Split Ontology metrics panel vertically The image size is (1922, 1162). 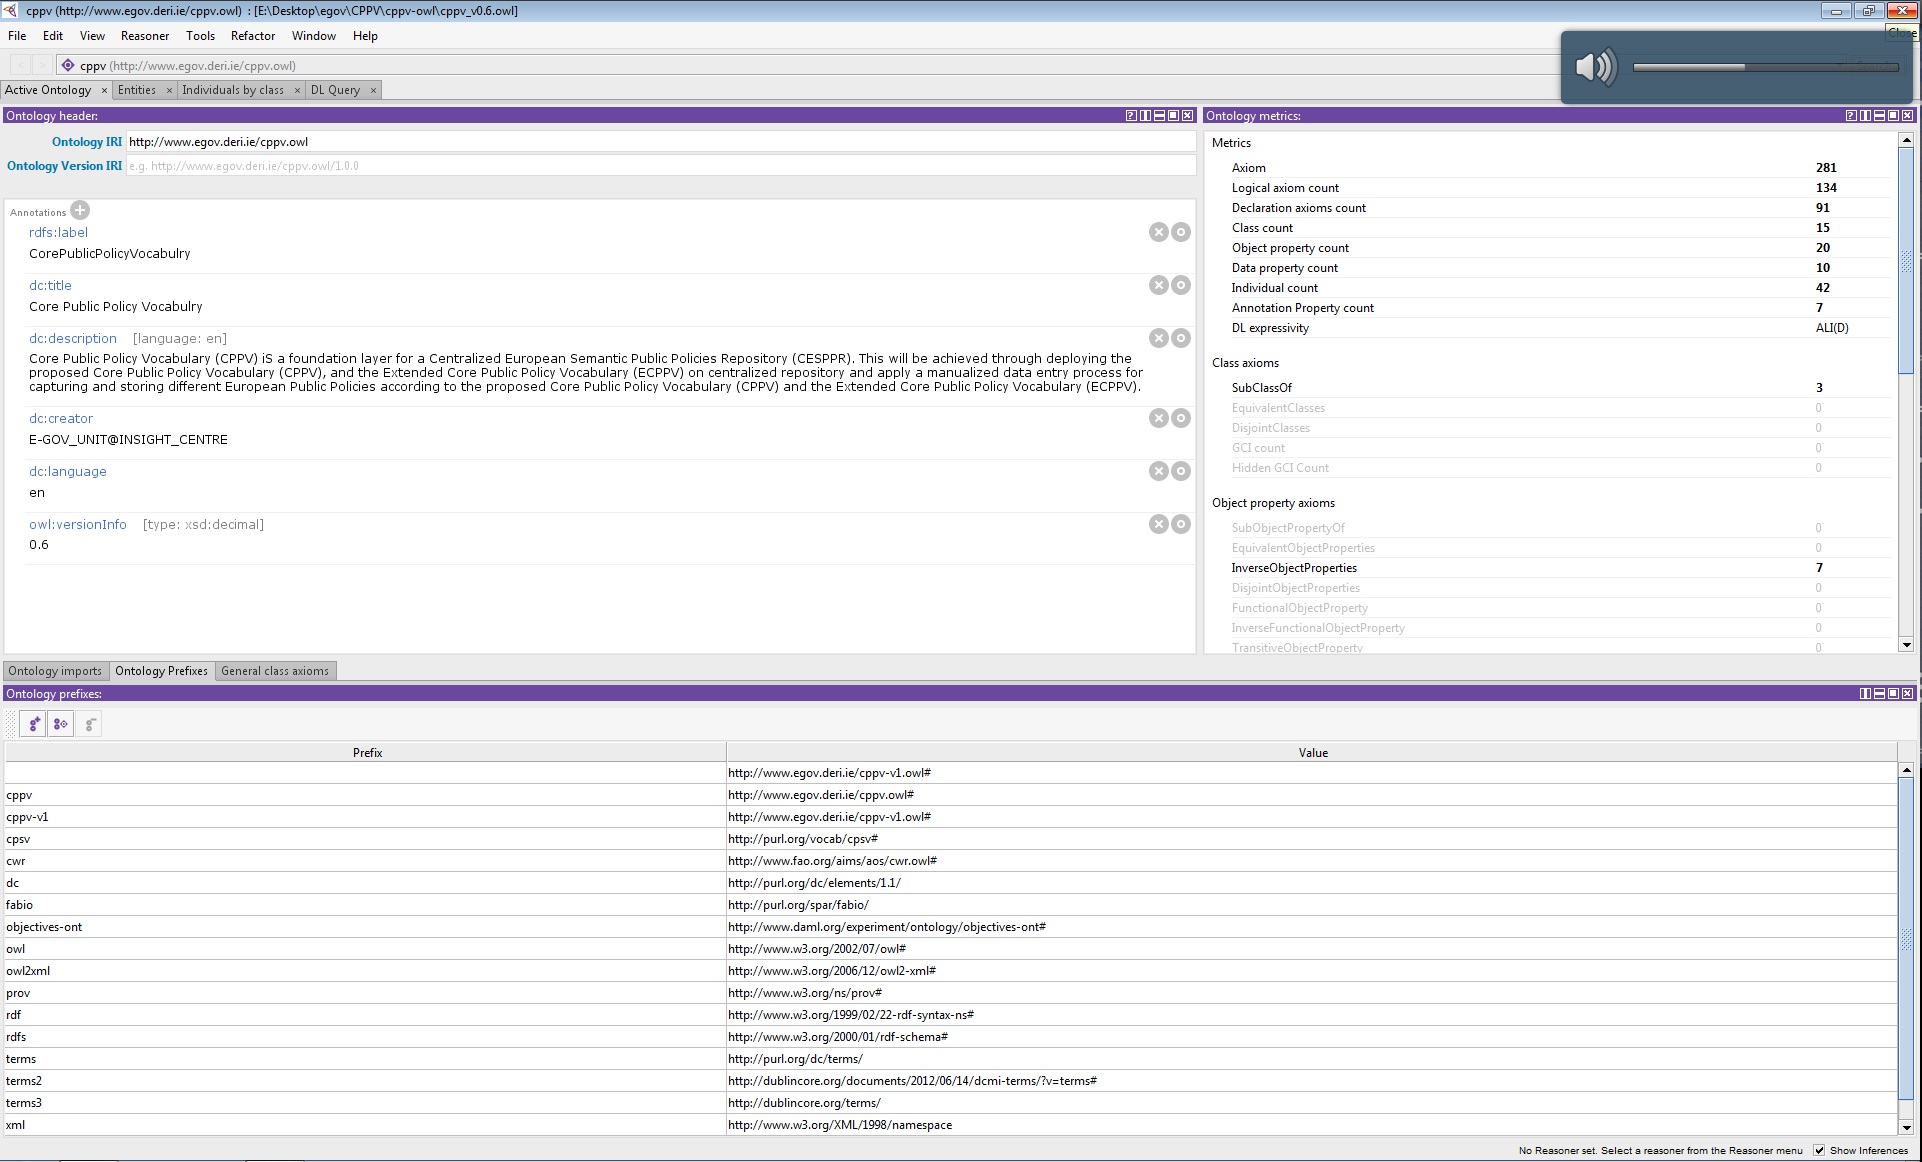coord(1865,116)
